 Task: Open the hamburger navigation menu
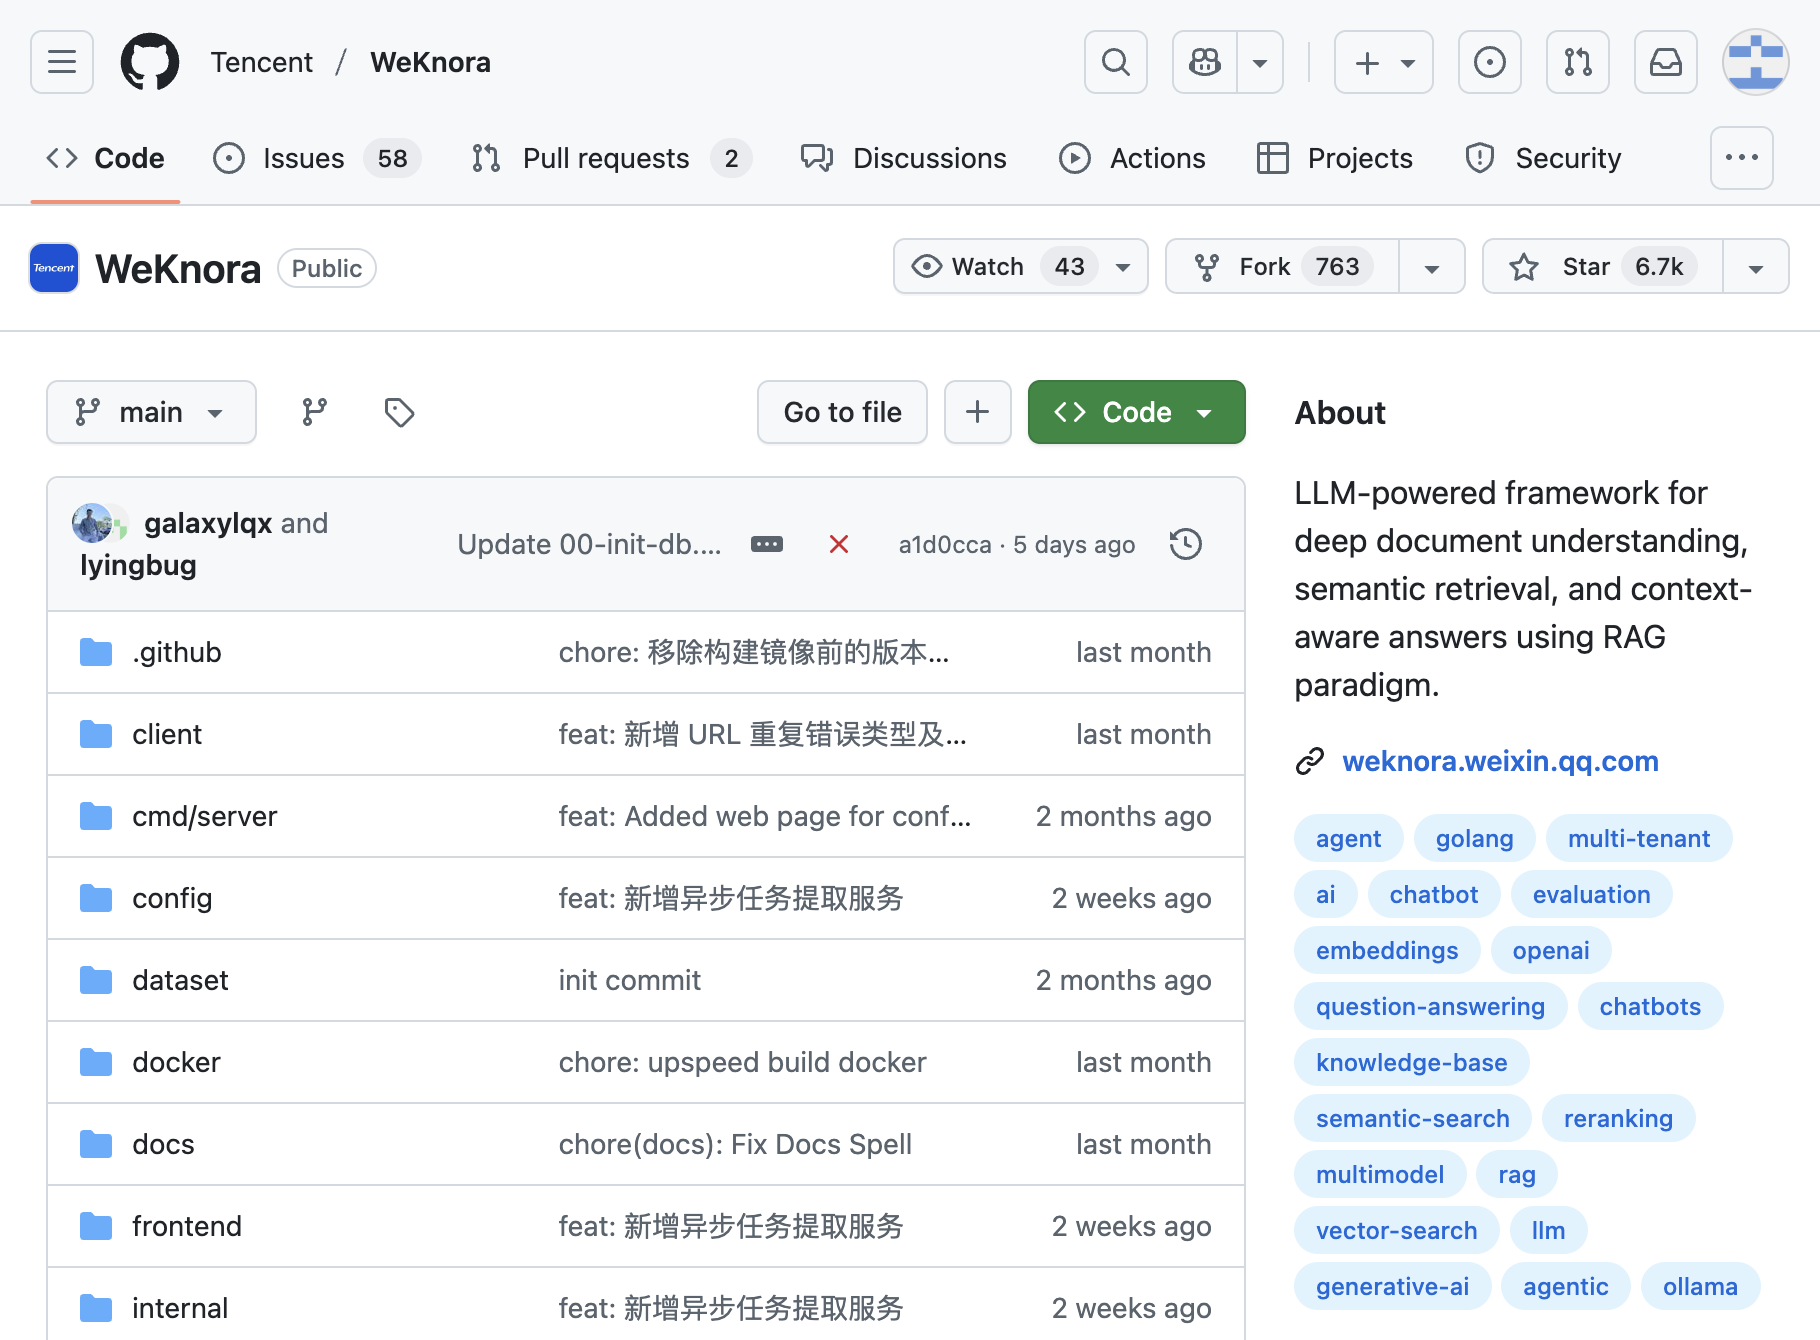pos(62,62)
